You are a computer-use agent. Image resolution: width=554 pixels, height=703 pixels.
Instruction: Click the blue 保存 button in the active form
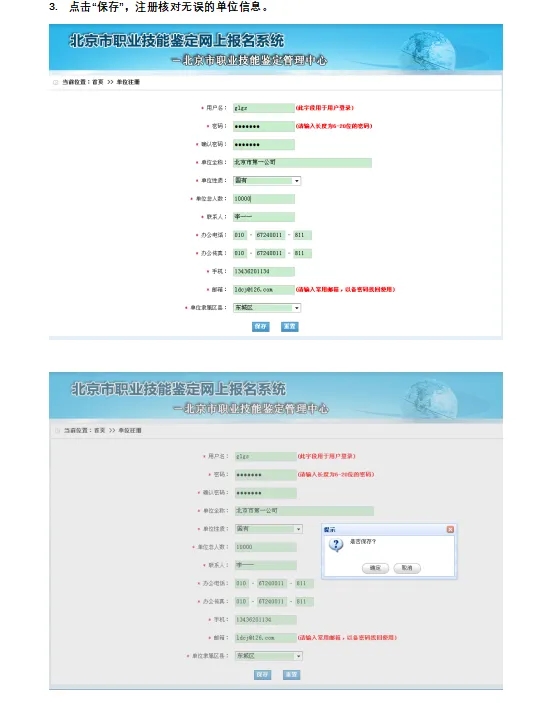[x=260, y=326]
